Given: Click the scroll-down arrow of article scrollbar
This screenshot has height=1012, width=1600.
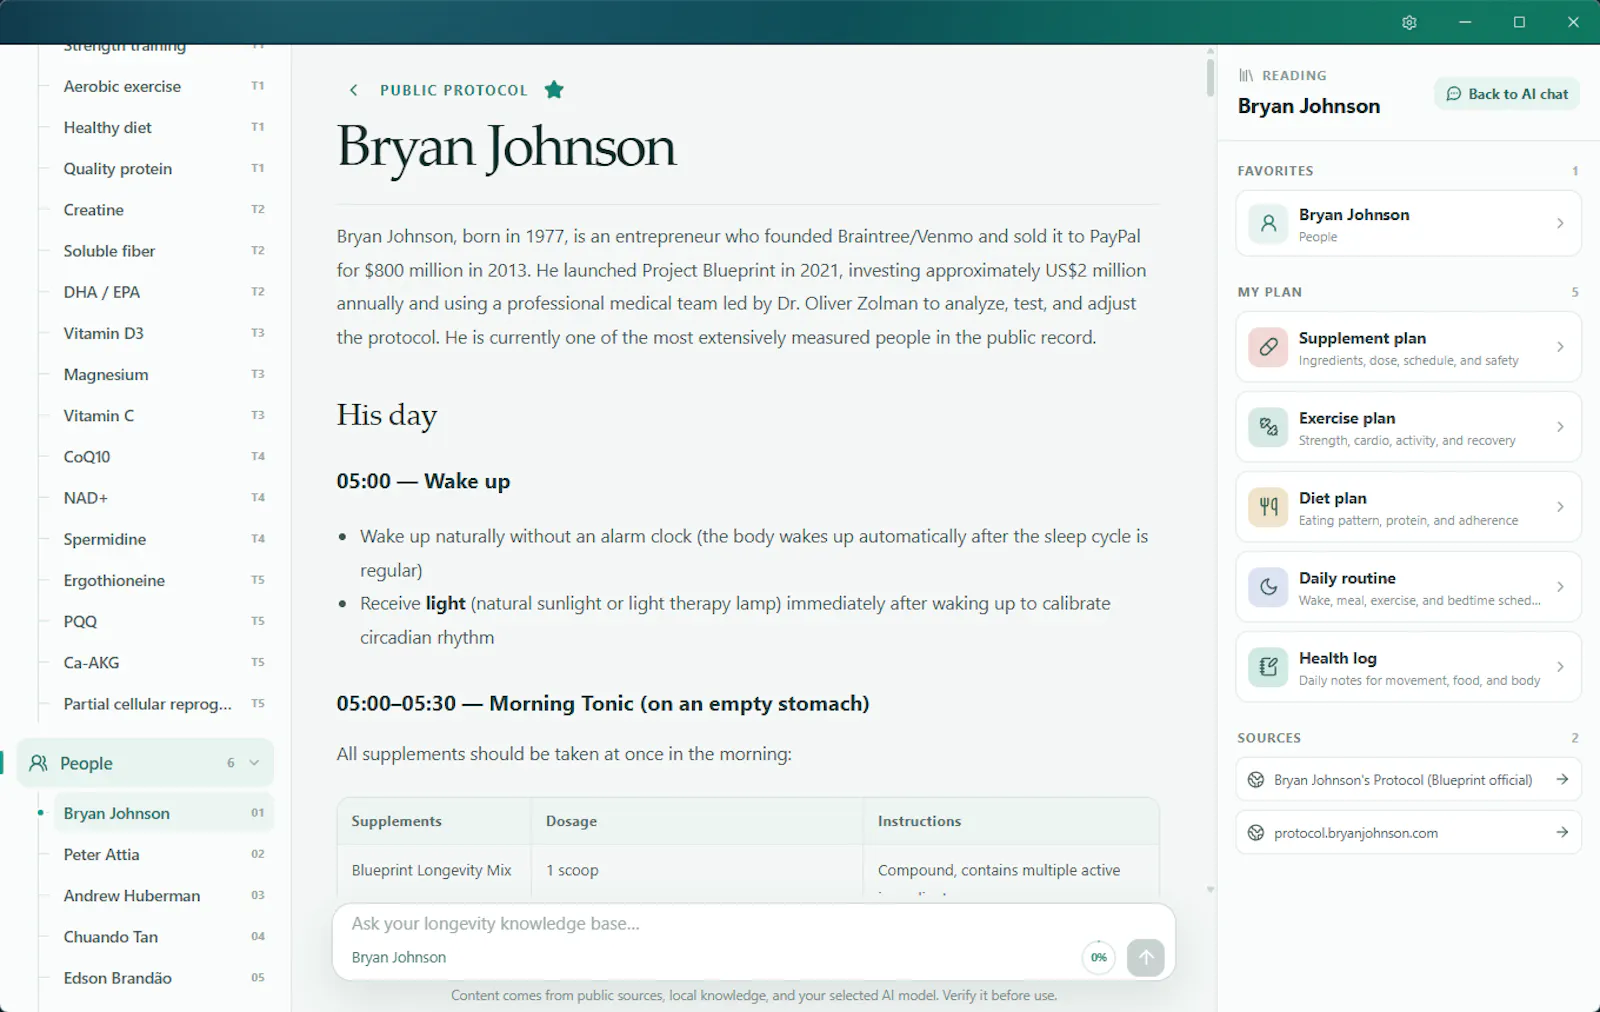Looking at the screenshot, I should click(1210, 889).
